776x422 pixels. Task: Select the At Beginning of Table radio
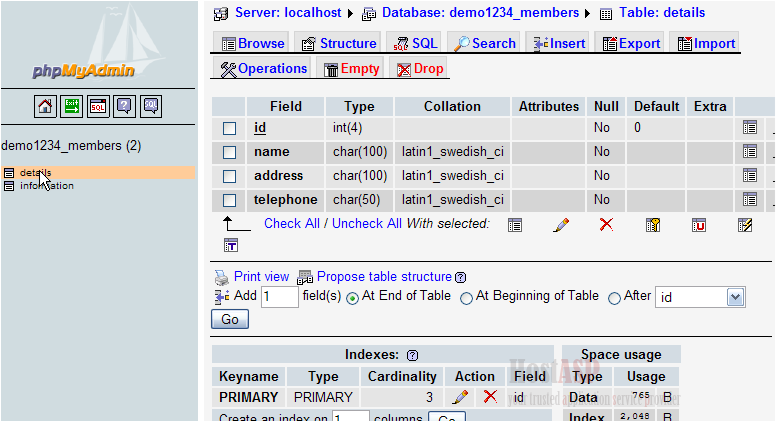coord(466,298)
